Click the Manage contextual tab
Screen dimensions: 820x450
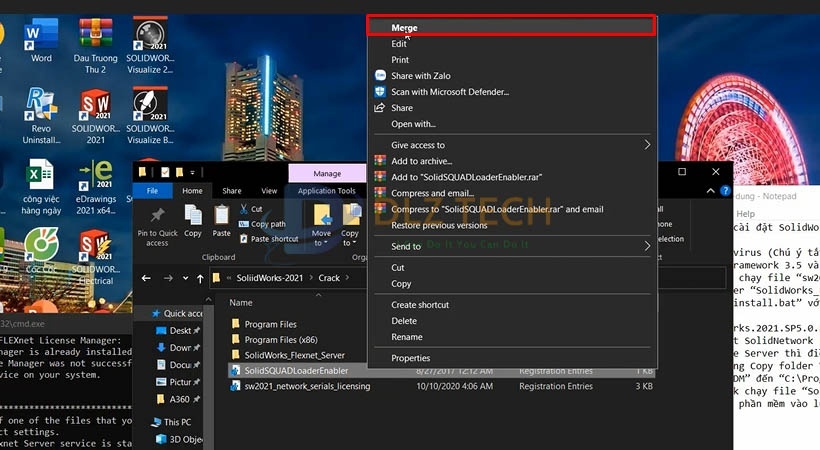pyautogui.click(x=327, y=173)
